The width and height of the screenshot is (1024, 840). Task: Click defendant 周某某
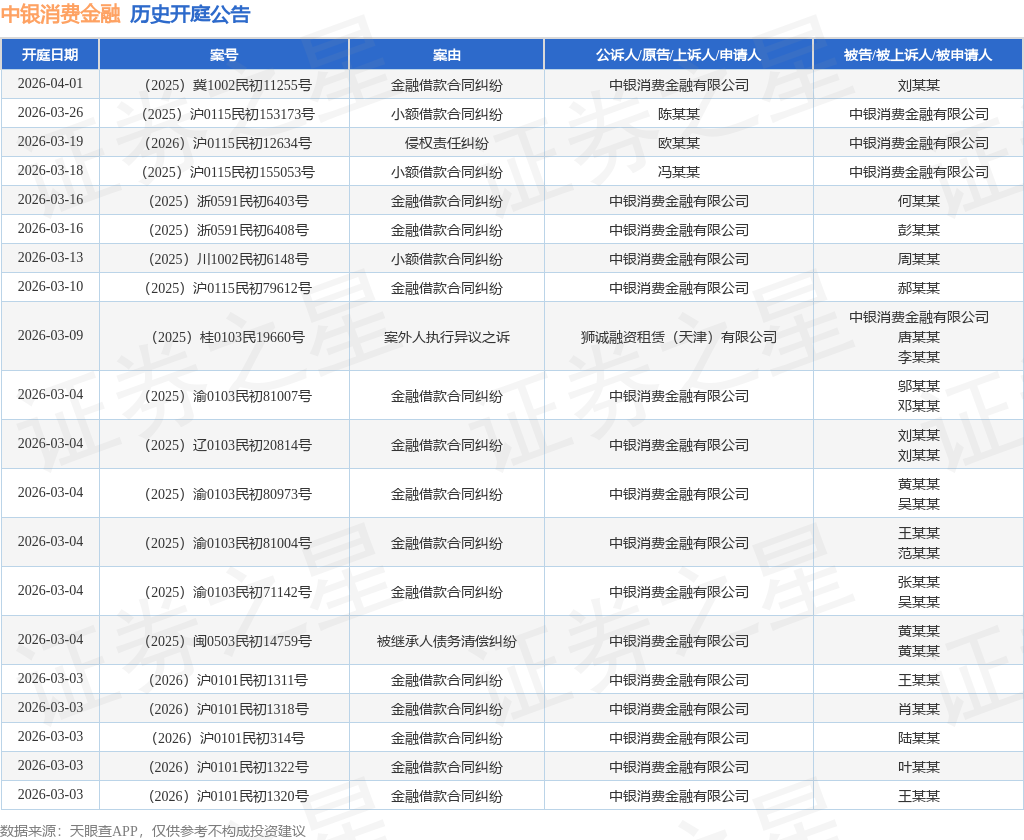point(918,259)
